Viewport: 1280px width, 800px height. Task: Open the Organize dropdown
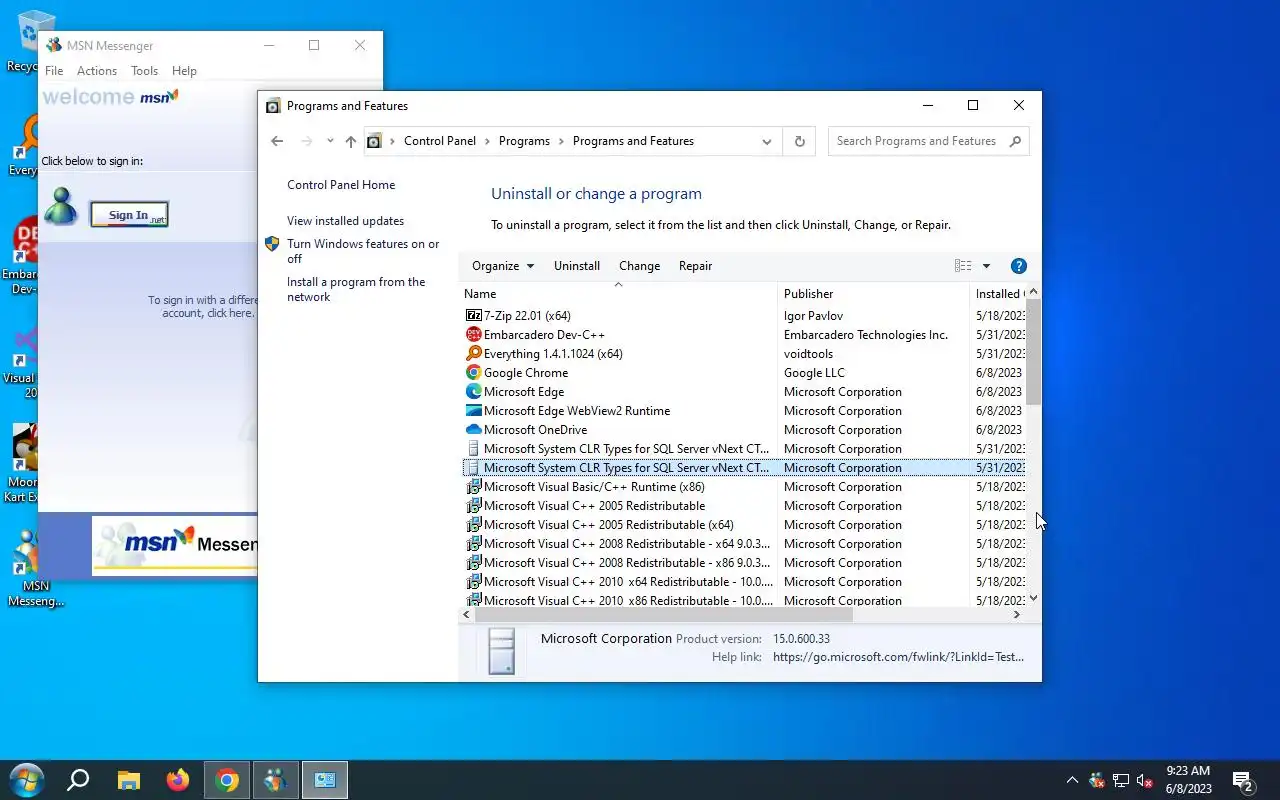pyautogui.click(x=503, y=266)
